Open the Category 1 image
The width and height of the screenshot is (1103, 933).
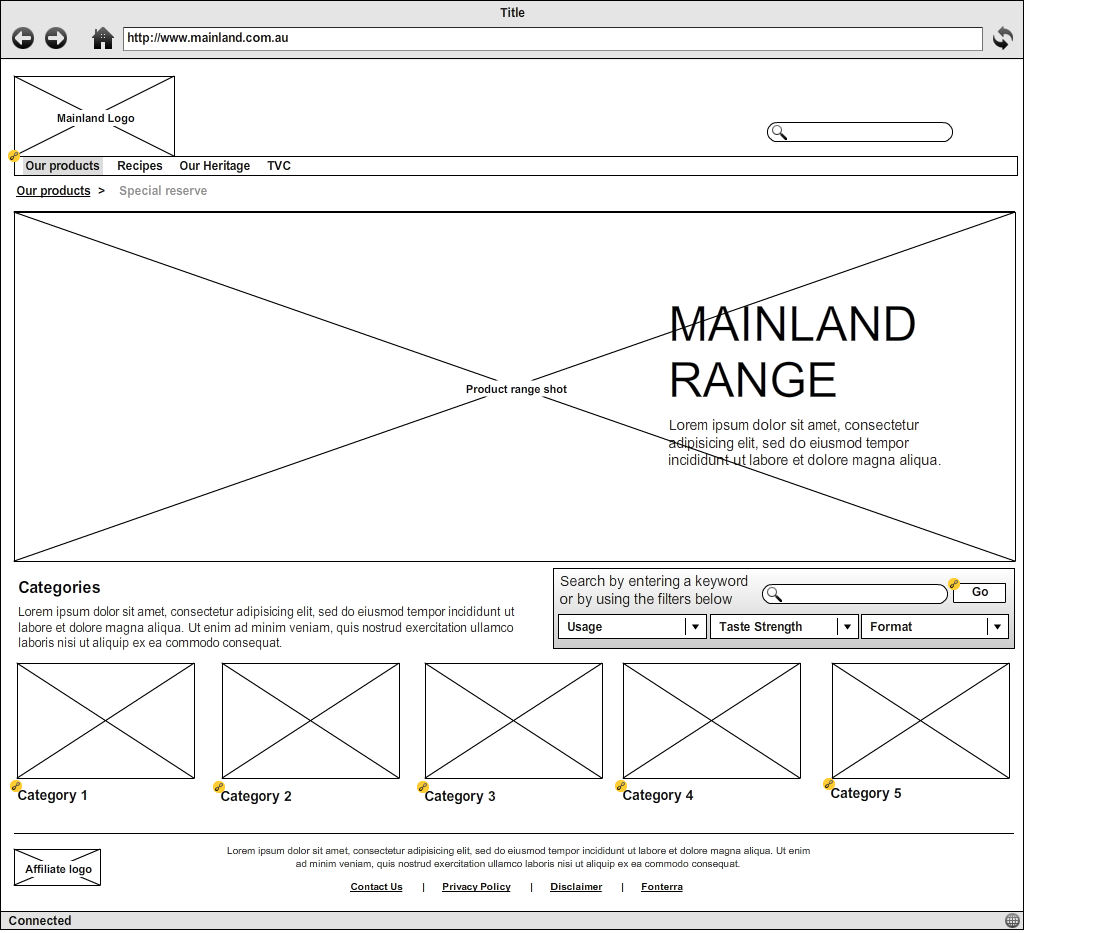[106, 721]
